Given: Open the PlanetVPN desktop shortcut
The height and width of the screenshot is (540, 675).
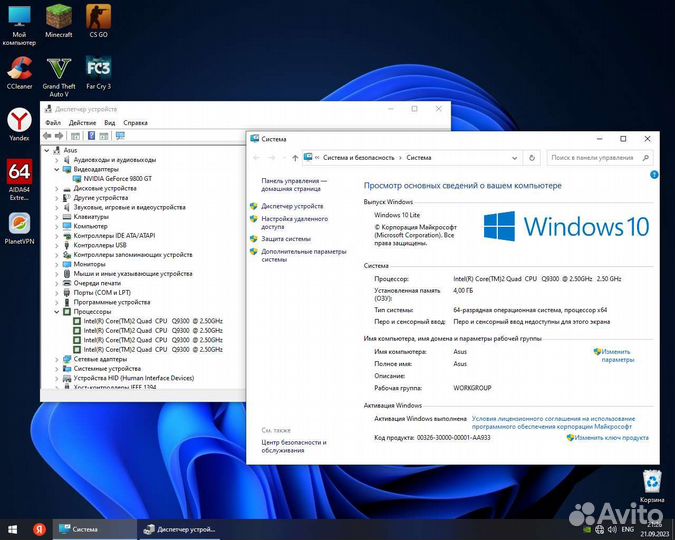Looking at the screenshot, I should pos(19,228).
